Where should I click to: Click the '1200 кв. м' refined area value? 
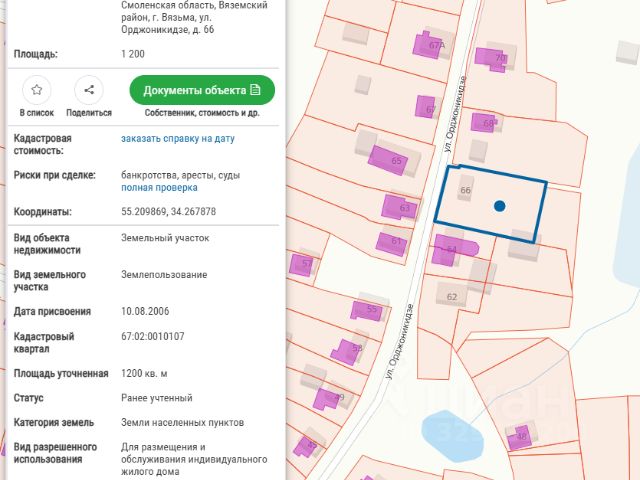(x=144, y=373)
